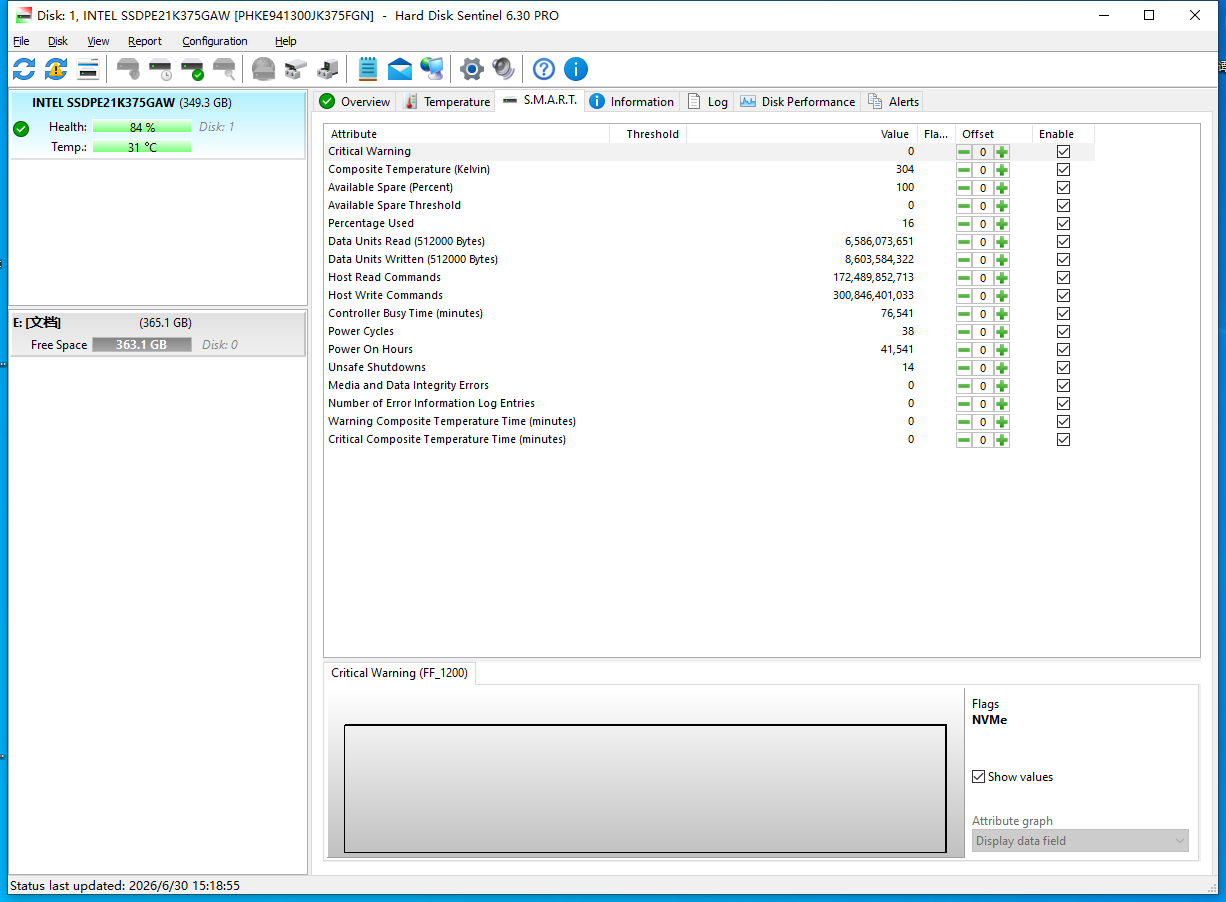The width and height of the screenshot is (1226, 902).
Task: Select the Power On Hours attribute row
Action: point(710,350)
